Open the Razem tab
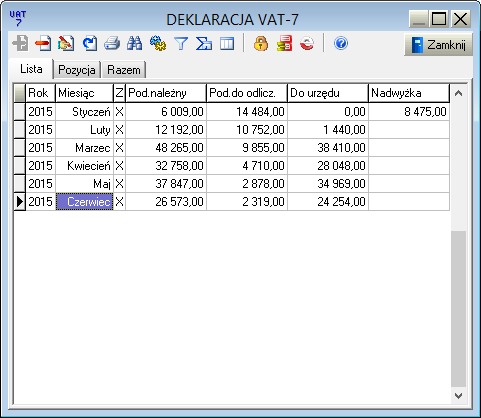The height and width of the screenshot is (418, 481). pyautogui.click(x=124, y=70)
